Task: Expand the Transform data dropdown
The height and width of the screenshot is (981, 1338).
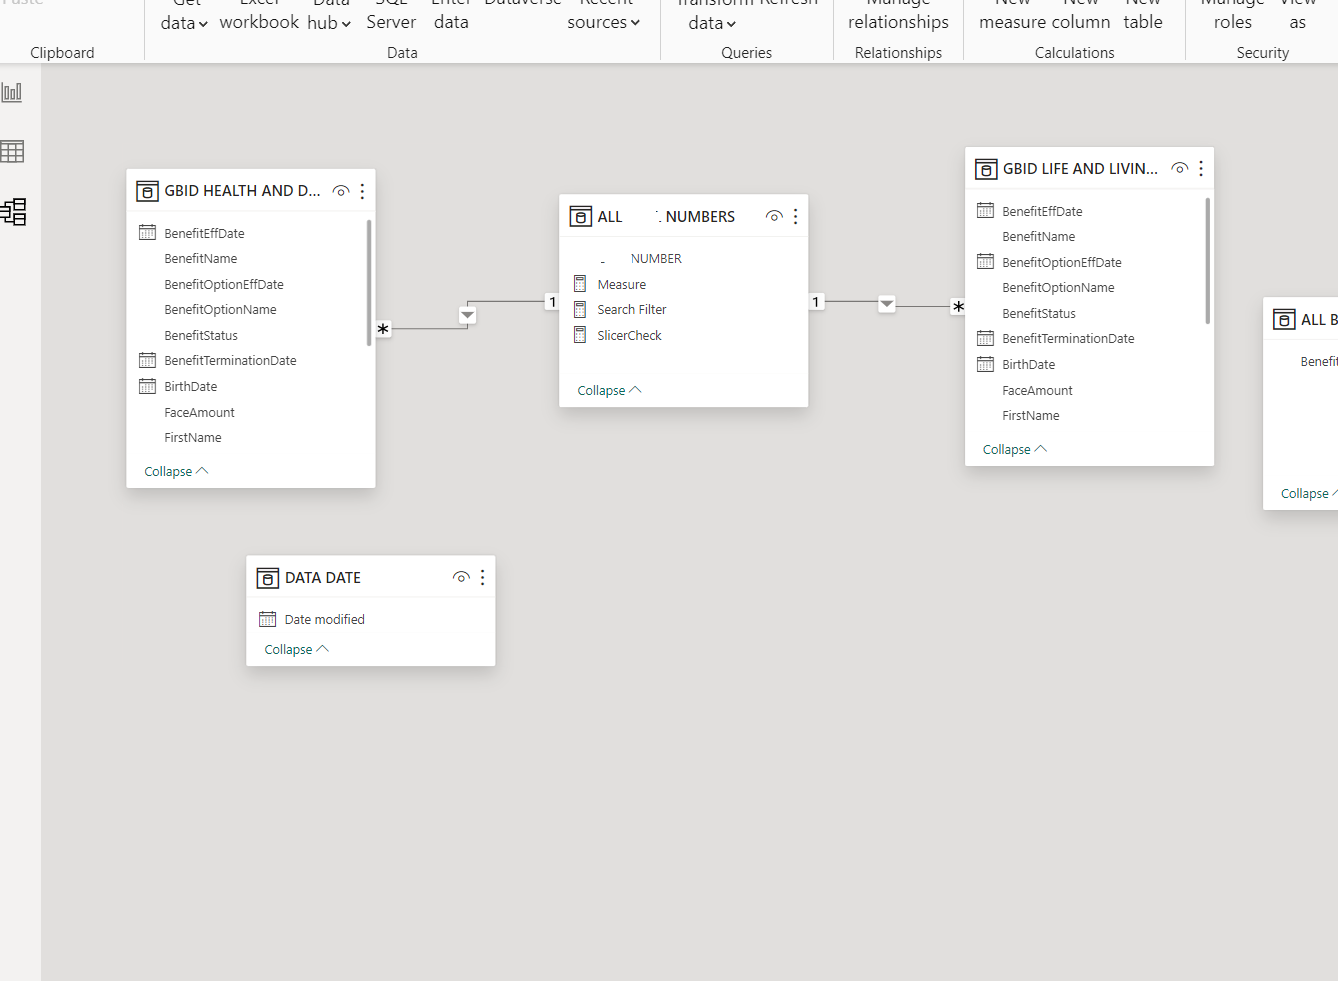Action: click(712, 15)
